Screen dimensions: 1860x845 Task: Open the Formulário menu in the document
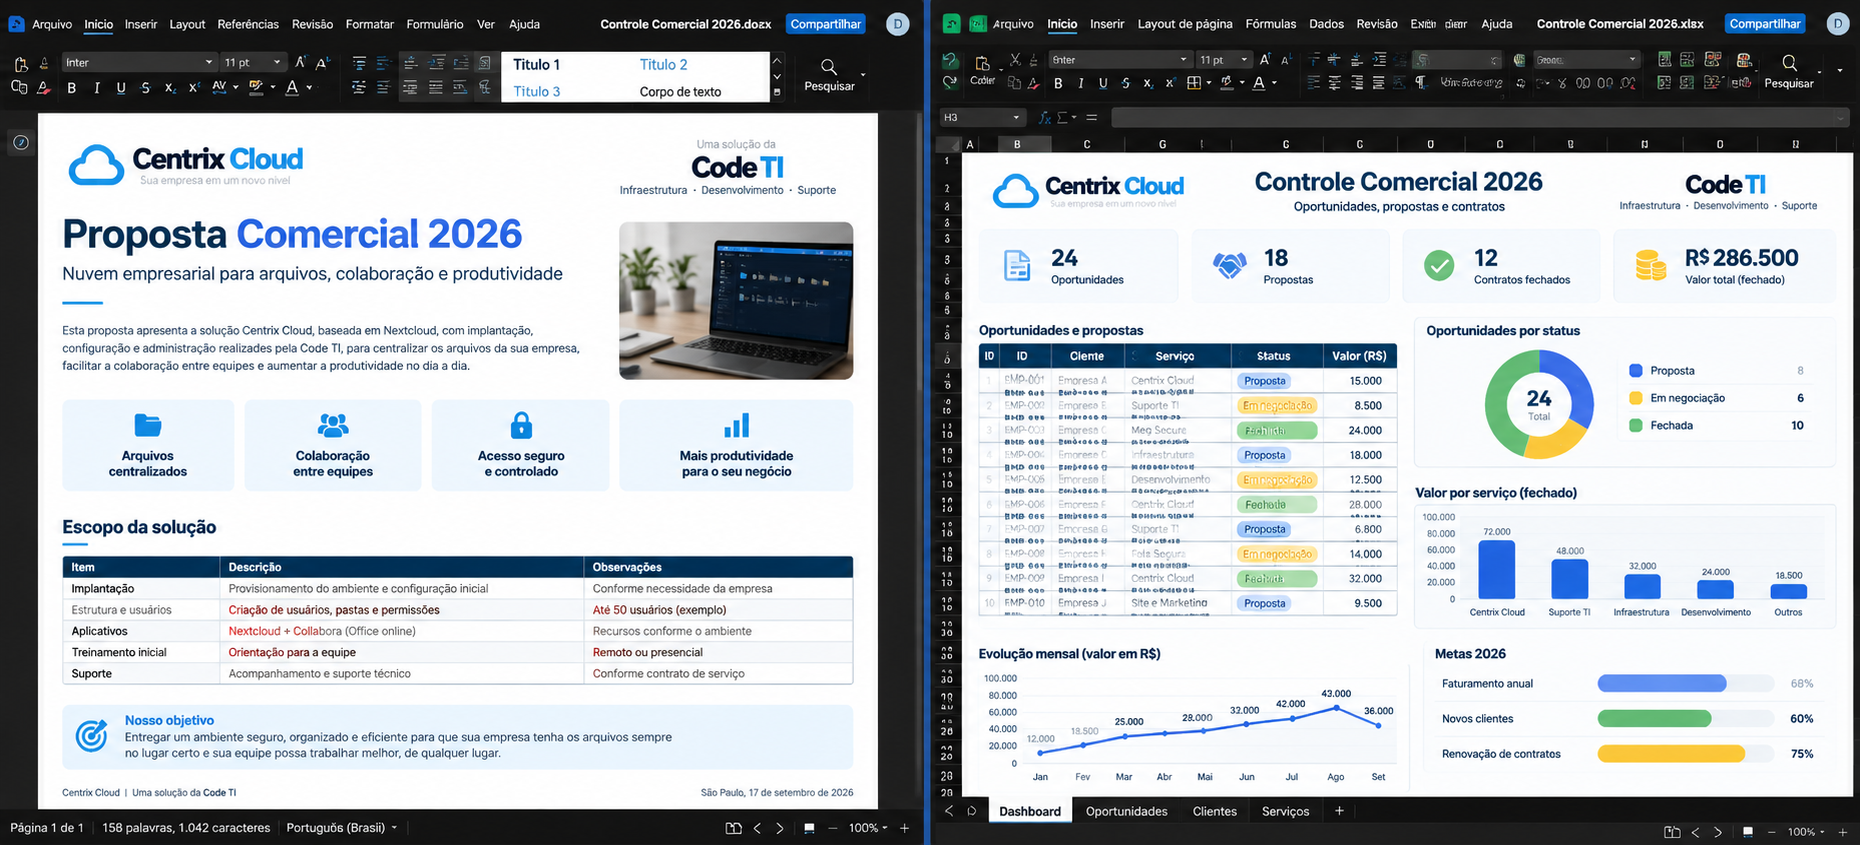(434, 24)
